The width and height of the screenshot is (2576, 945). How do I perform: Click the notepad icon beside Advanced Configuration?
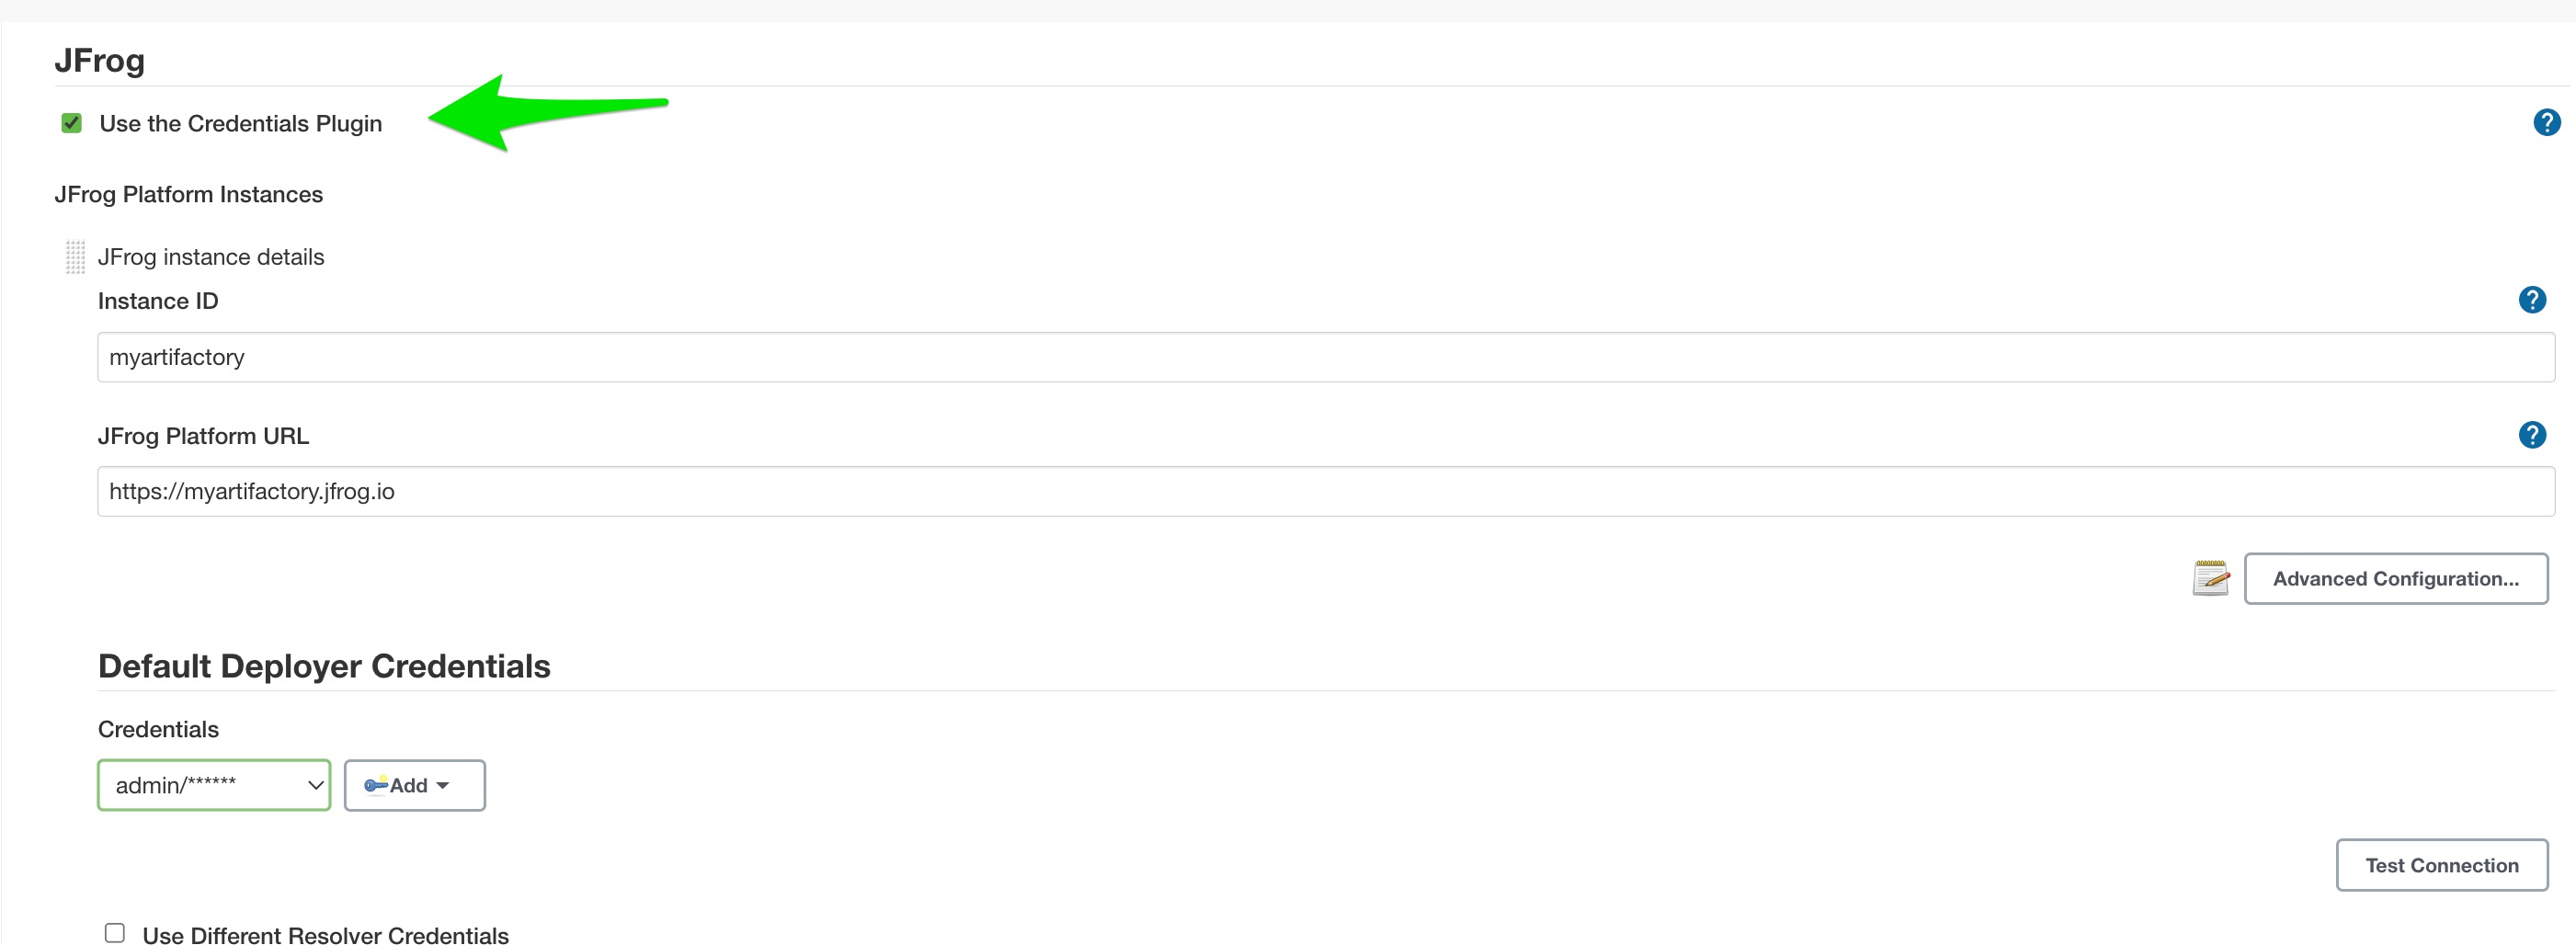pyautogui.click(x=2210, y=578)
